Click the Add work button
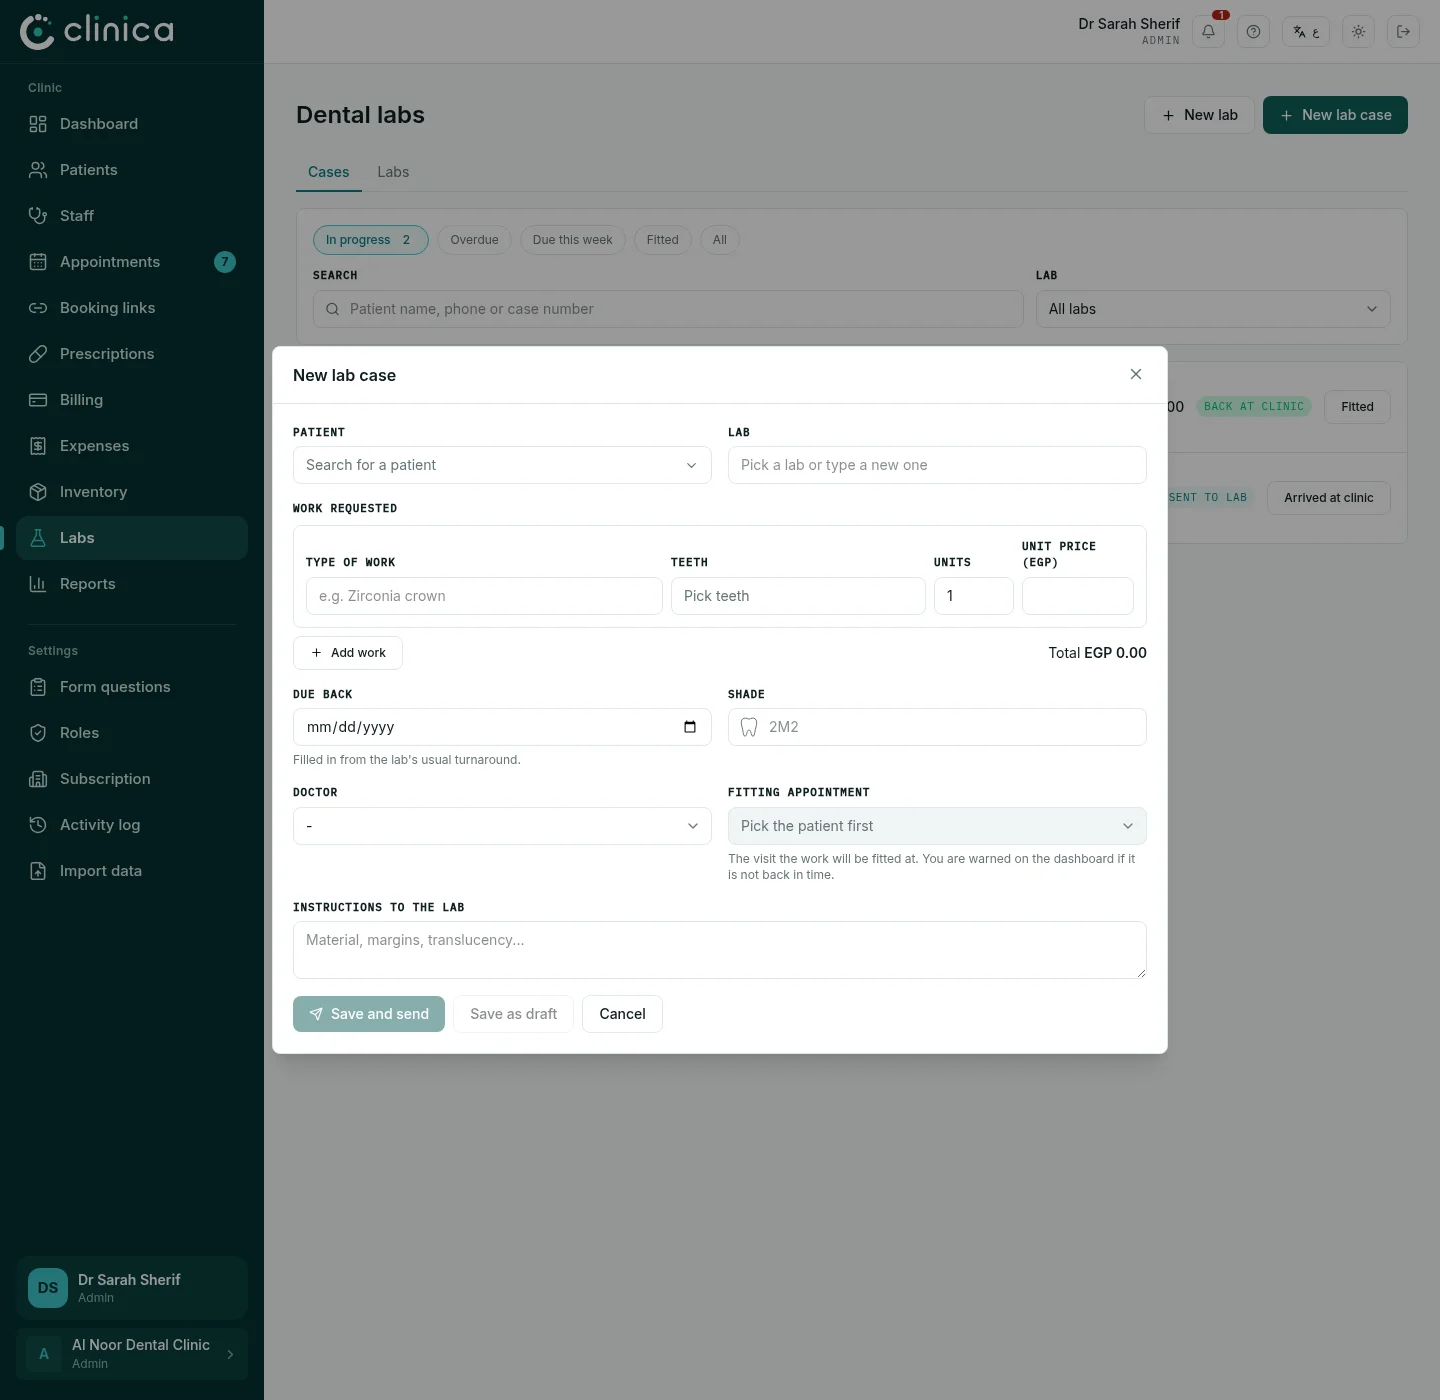 point(348,653)
